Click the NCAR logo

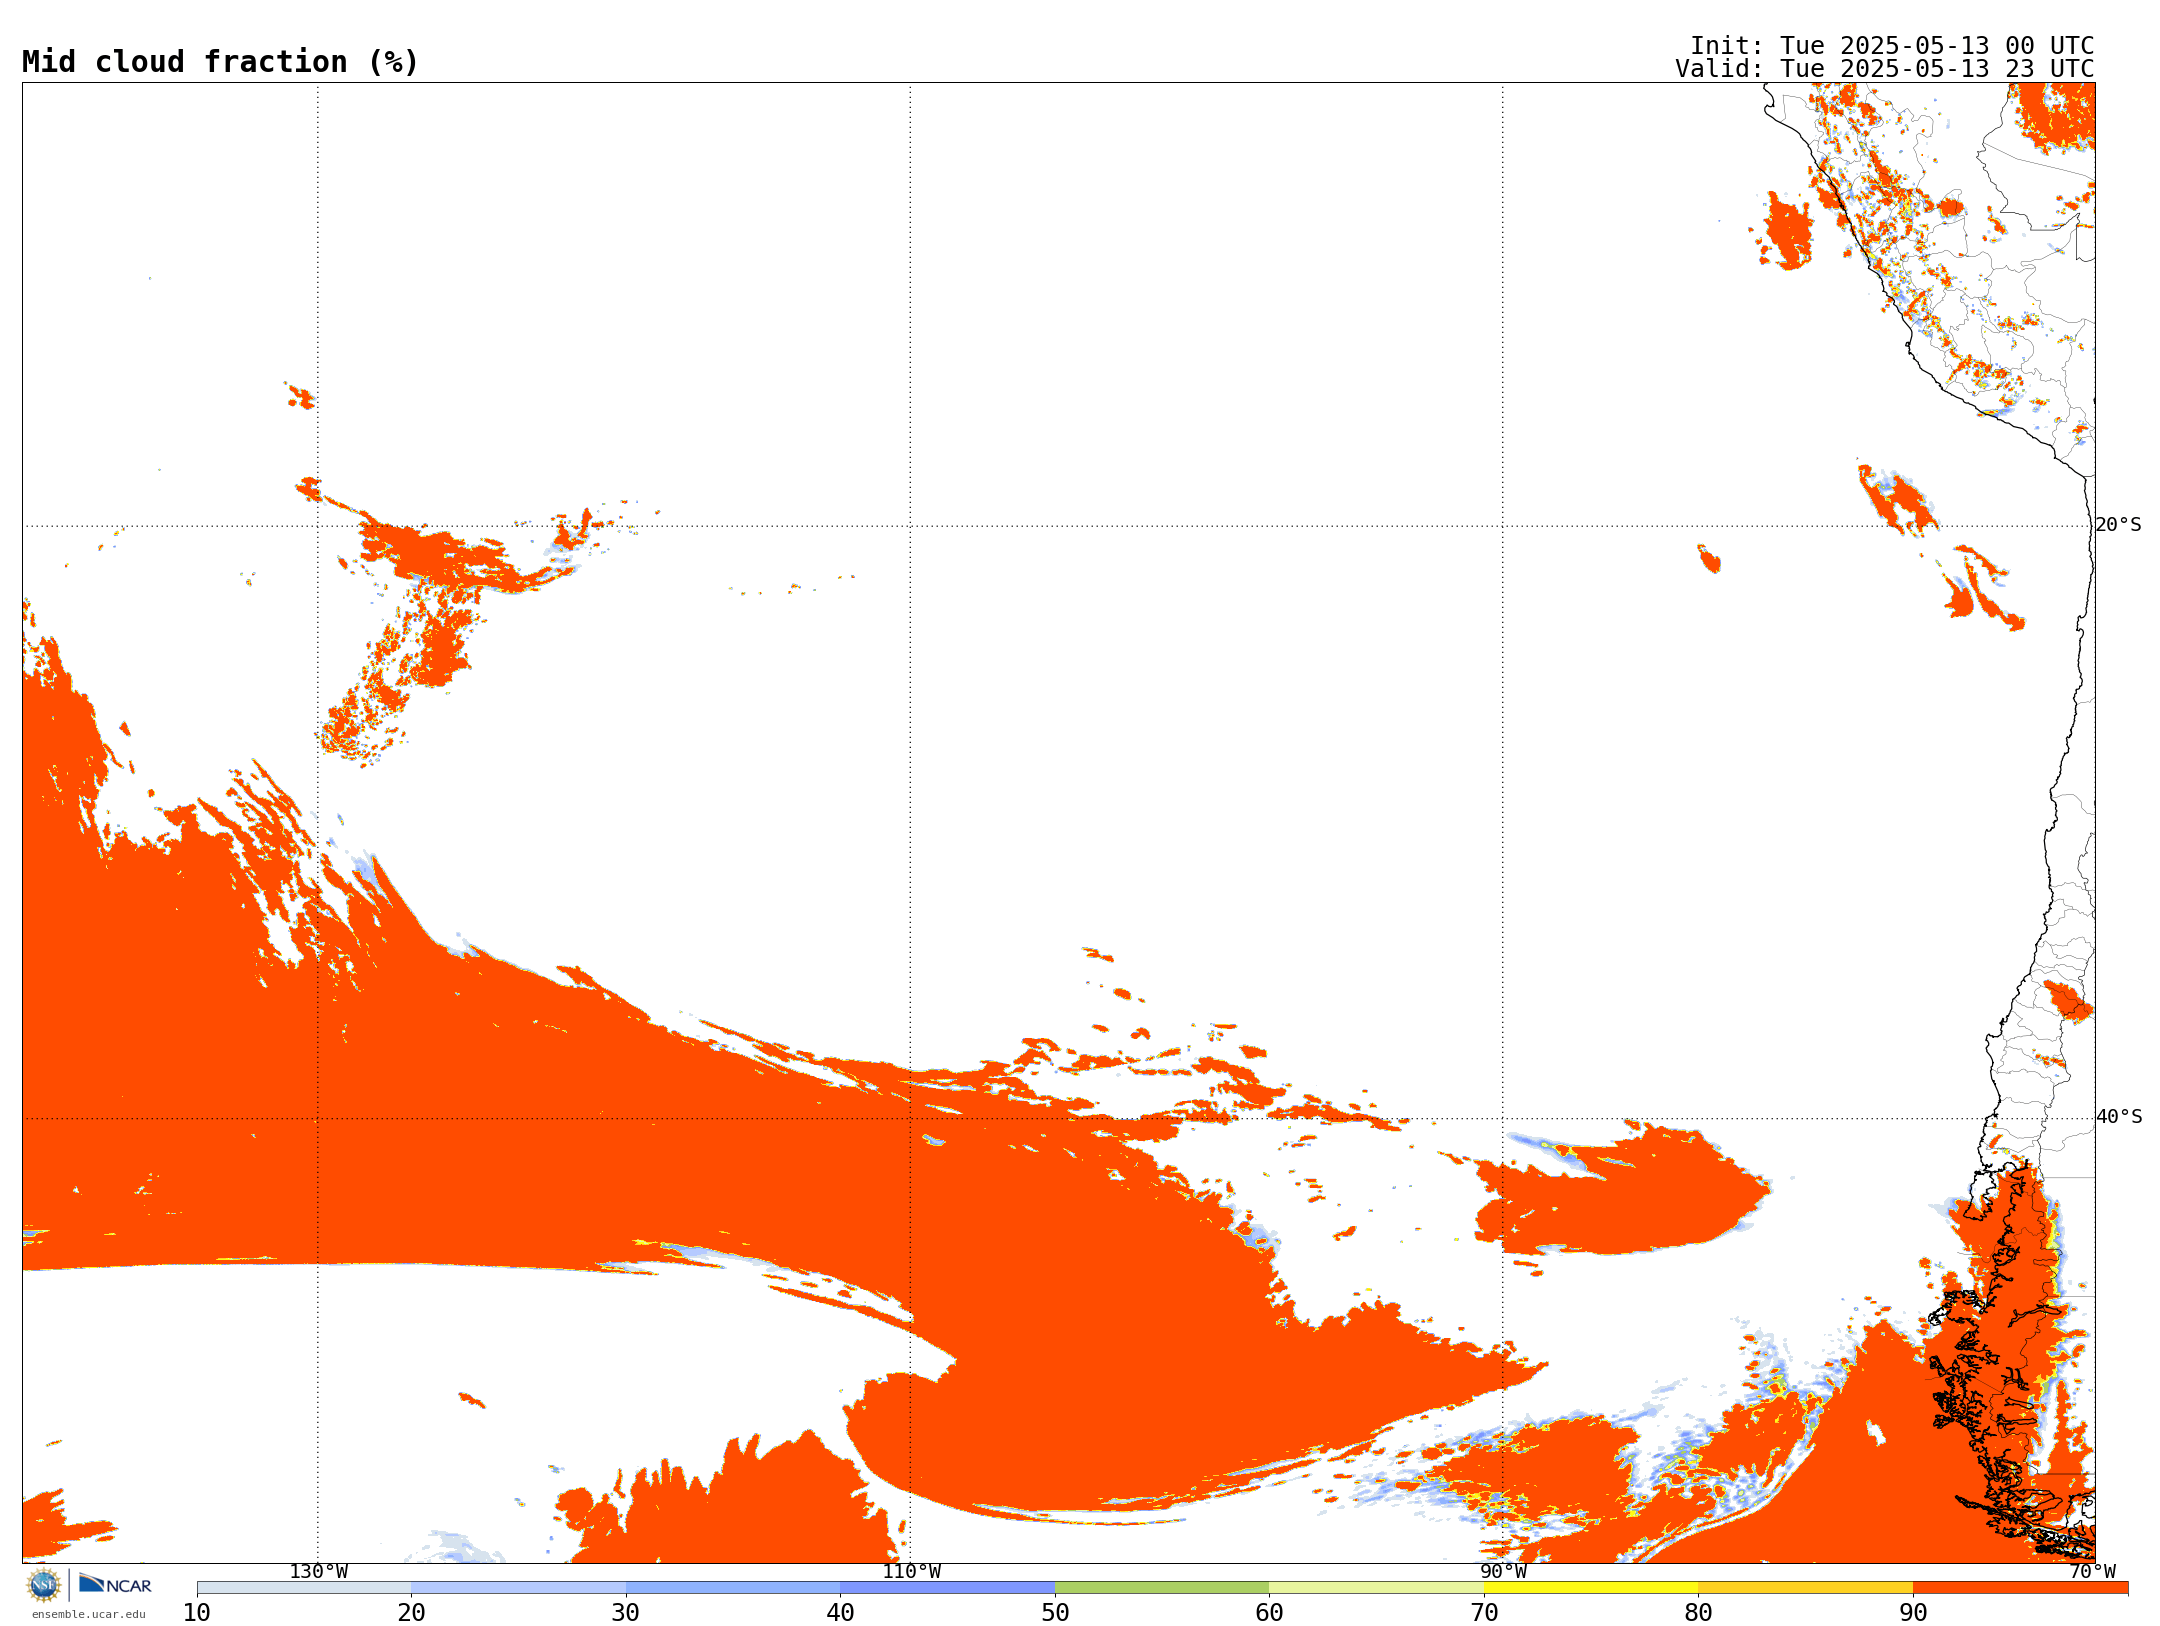click(115, 1584)
